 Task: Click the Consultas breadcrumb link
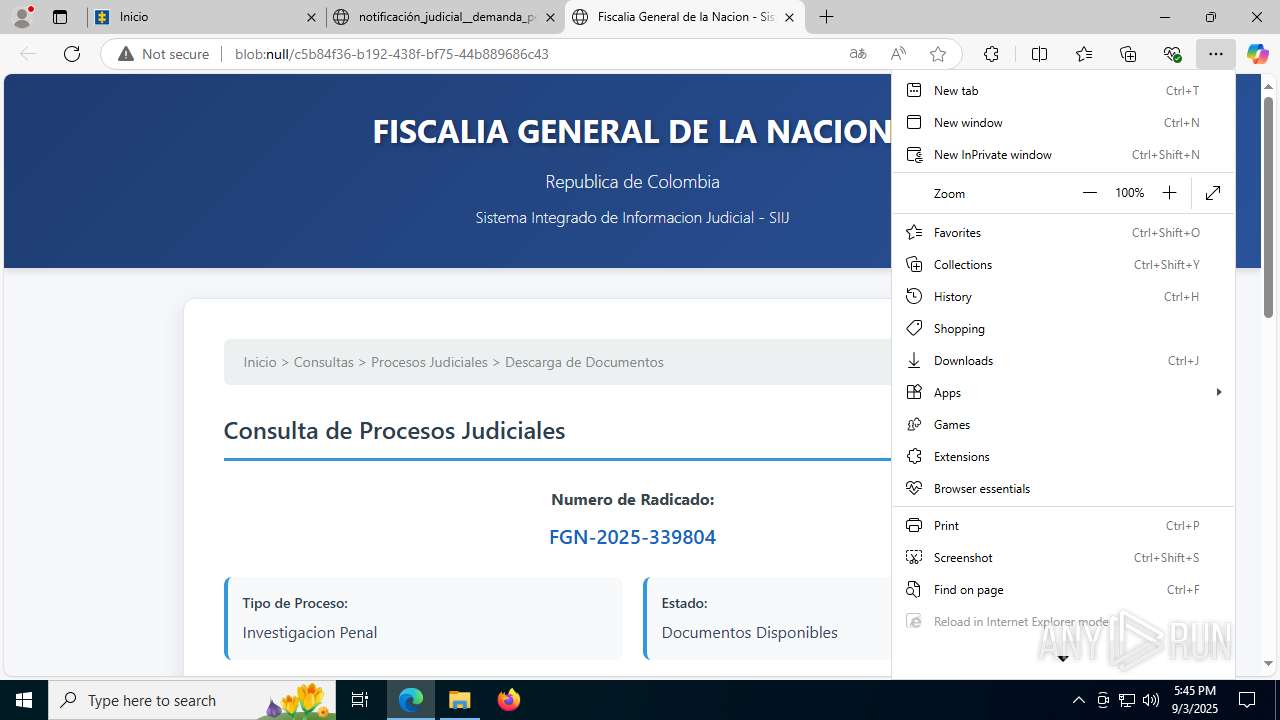324,362
